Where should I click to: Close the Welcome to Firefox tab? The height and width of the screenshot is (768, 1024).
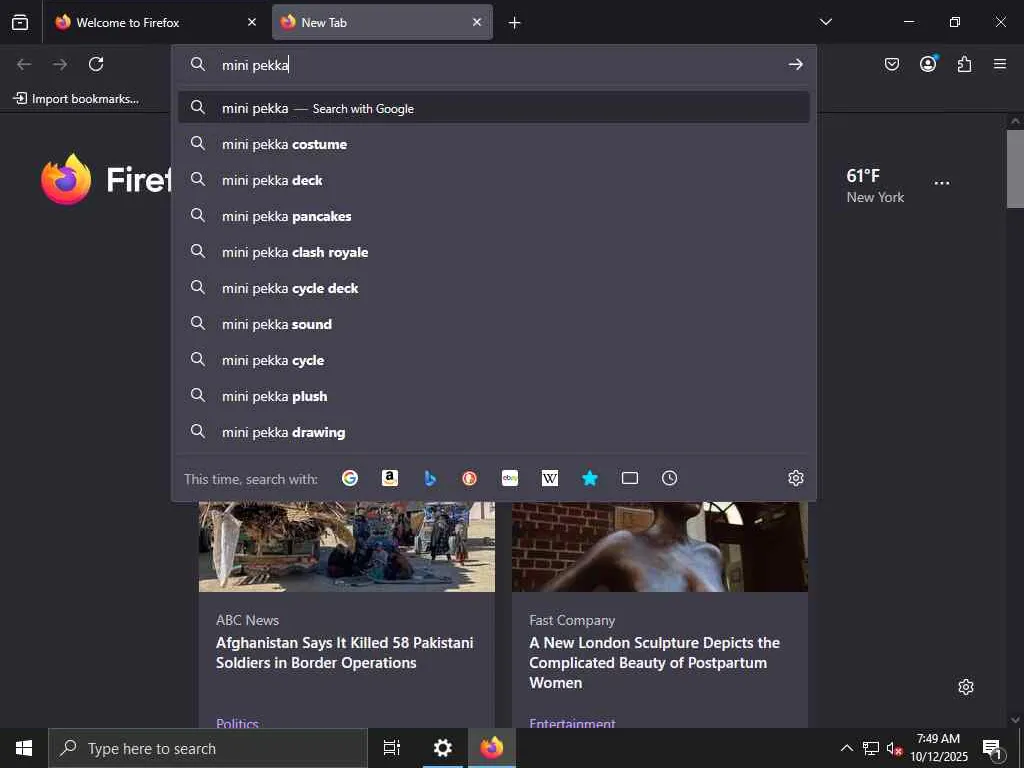[252, 22]
